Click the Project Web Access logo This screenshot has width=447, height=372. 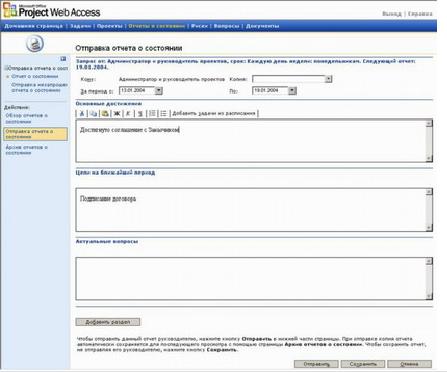pyautogui.click(x=52, y=11)
